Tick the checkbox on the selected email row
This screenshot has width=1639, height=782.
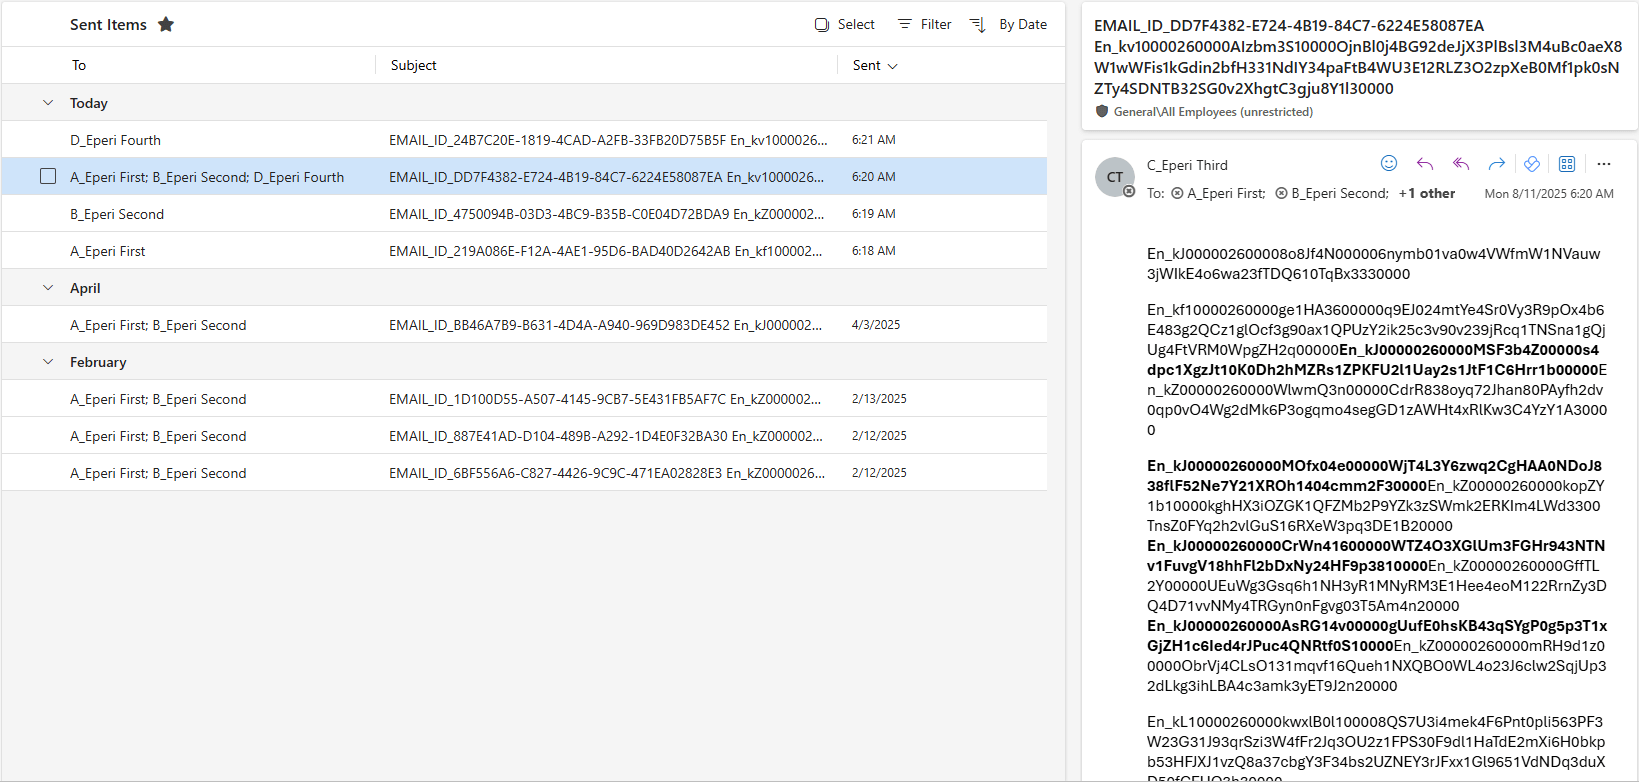click(x=48, y=177)
